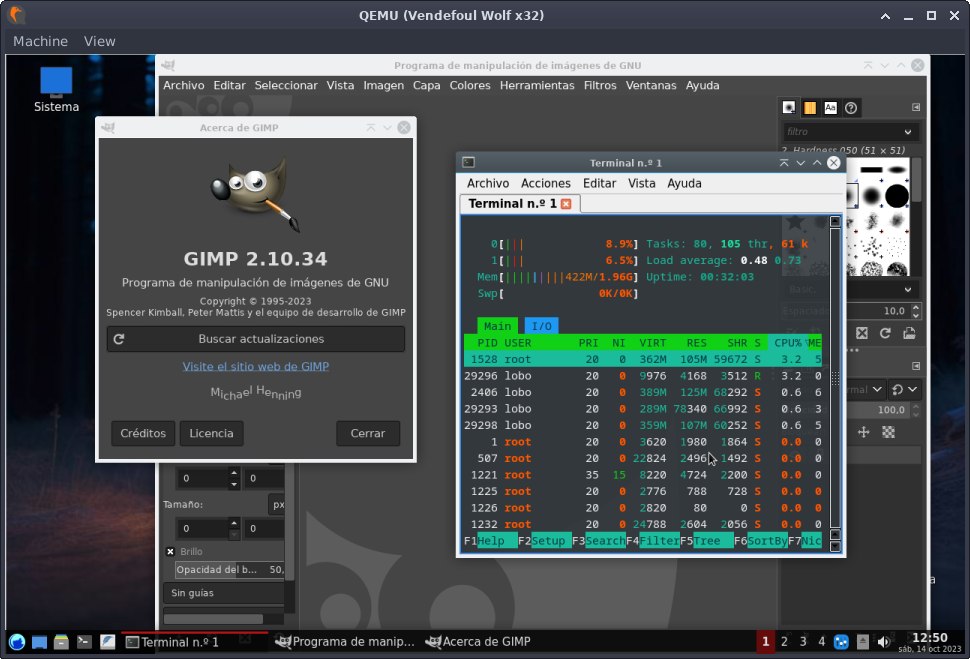
Task: Click Créditos button in About dialog
Action: [143, 433]
